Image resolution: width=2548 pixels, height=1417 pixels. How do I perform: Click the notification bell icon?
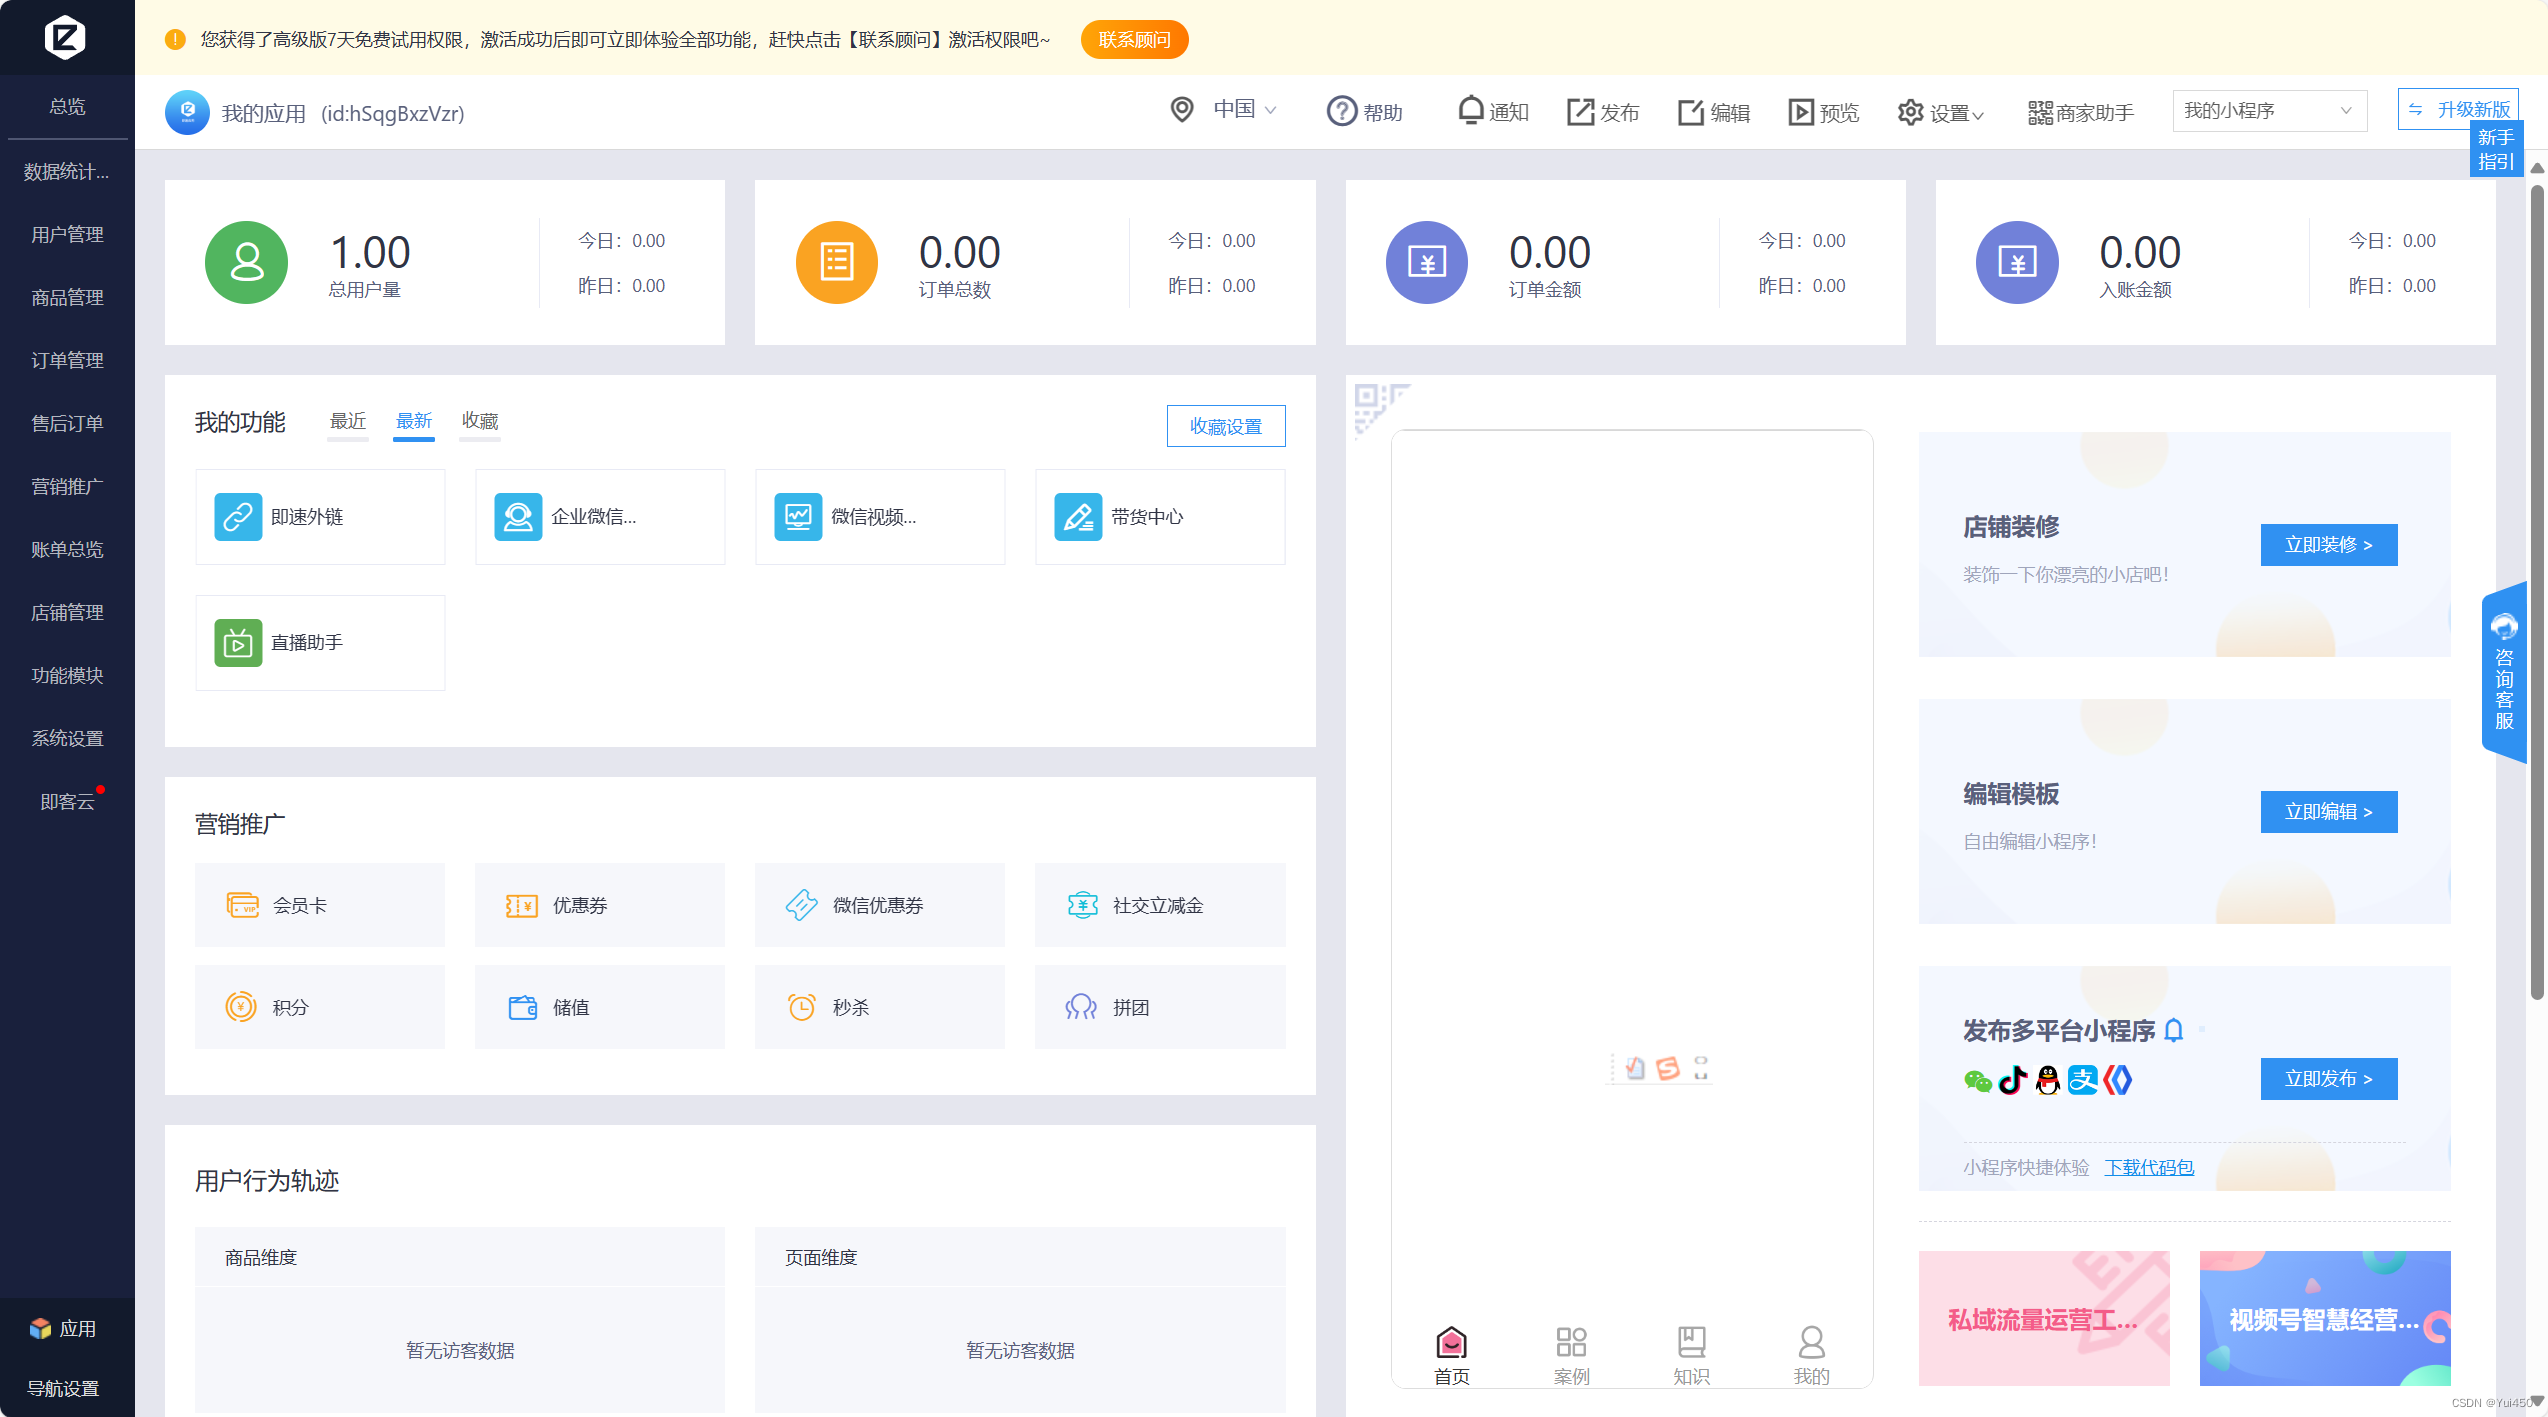[x=1470, y=111]
